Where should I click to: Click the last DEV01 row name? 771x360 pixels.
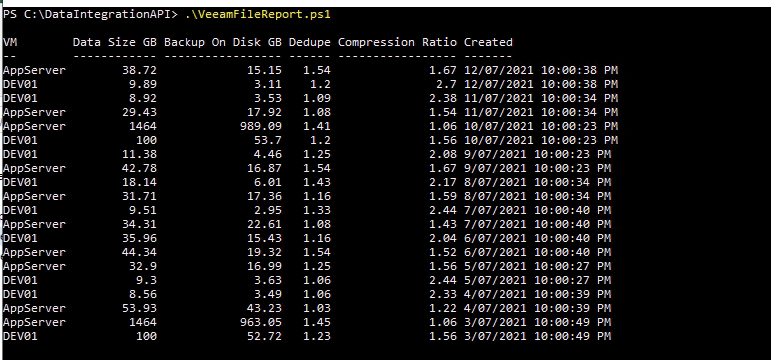20,336
